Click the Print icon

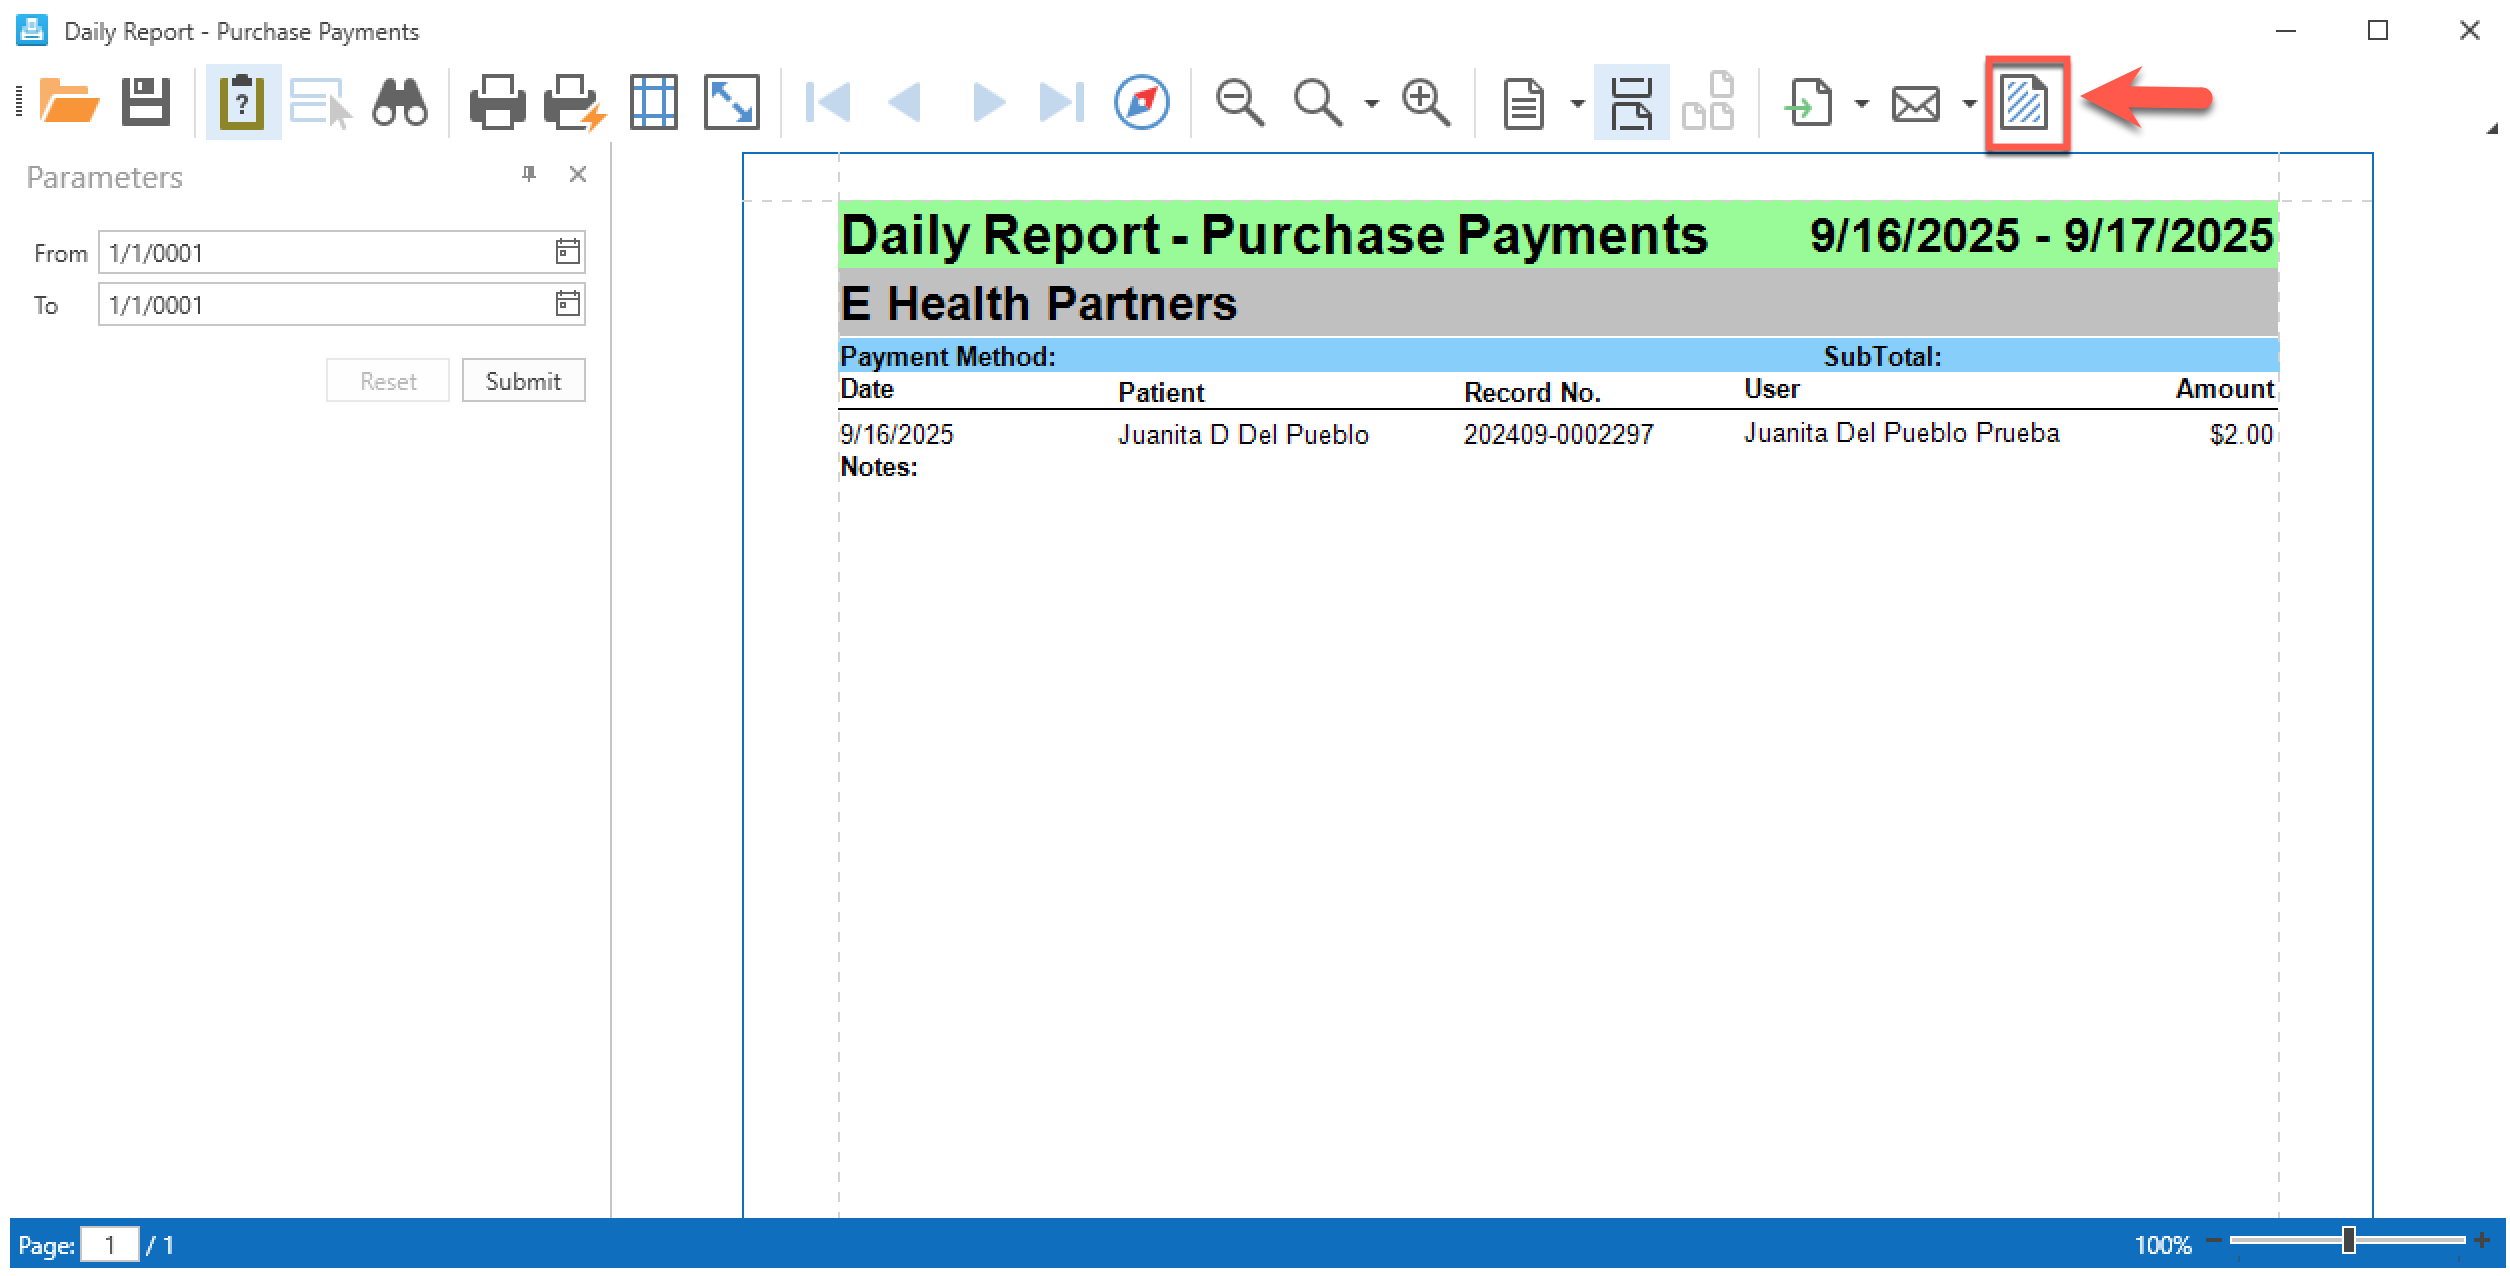pyautogui.click(x=497, y=102)
